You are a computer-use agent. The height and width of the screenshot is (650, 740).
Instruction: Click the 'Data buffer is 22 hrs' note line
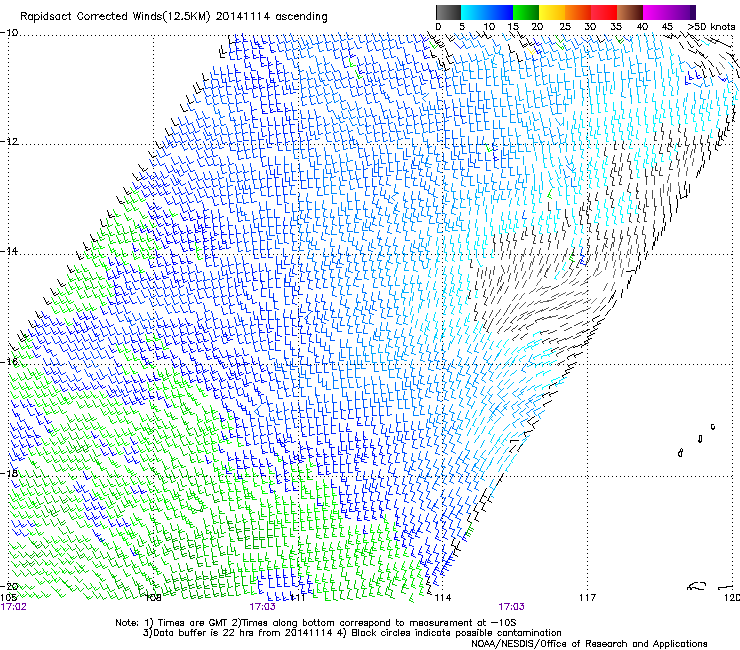pyautogui.click(x=352, y=633)
